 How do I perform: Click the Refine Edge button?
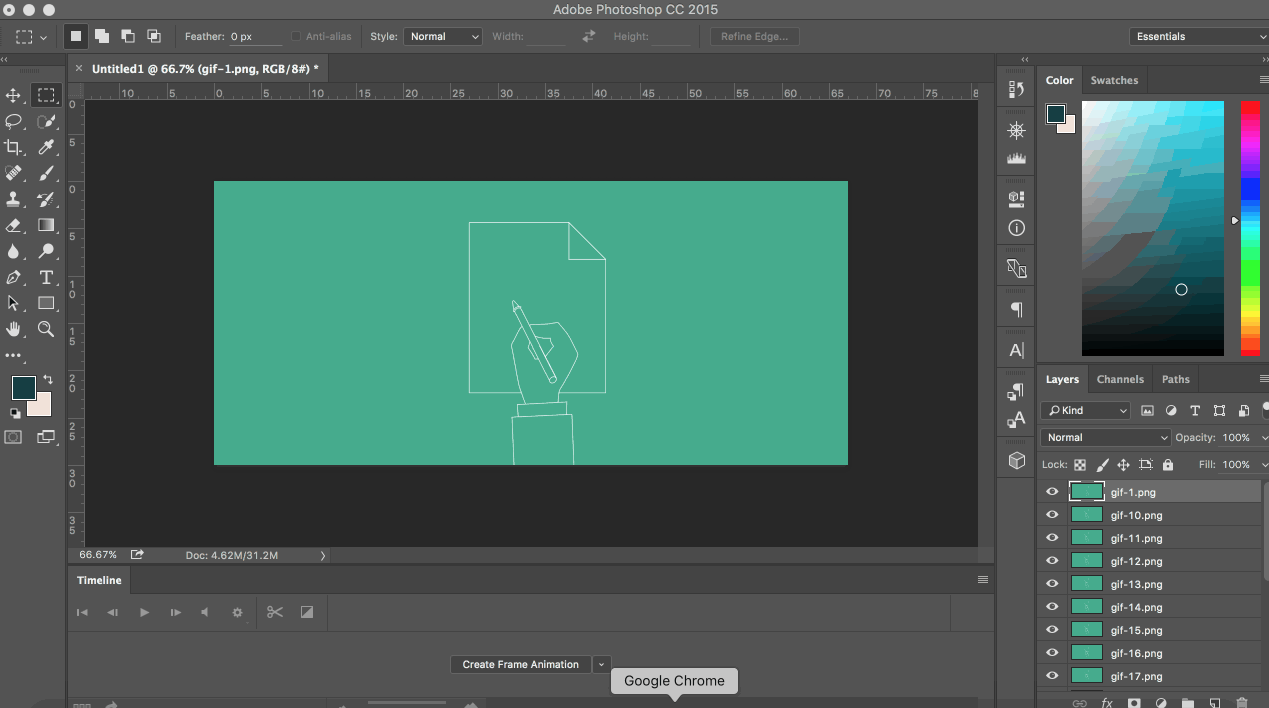pyautogui.click(x=754, y=36)
